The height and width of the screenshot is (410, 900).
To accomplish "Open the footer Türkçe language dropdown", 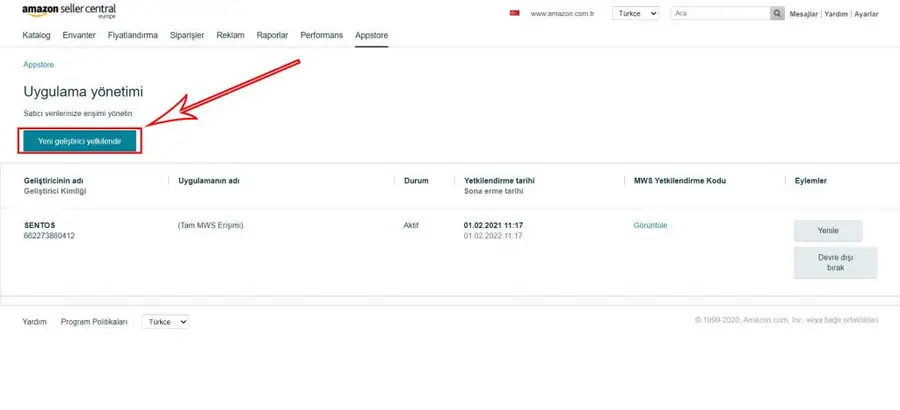I will click(165, 322).
